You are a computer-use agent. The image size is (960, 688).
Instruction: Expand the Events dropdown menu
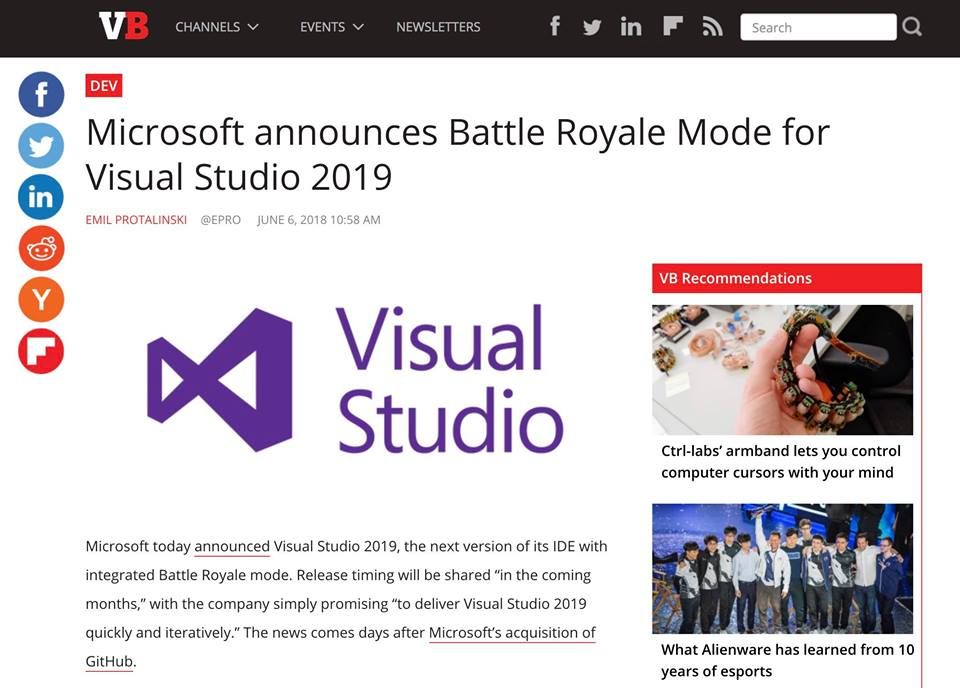(332, 27)
